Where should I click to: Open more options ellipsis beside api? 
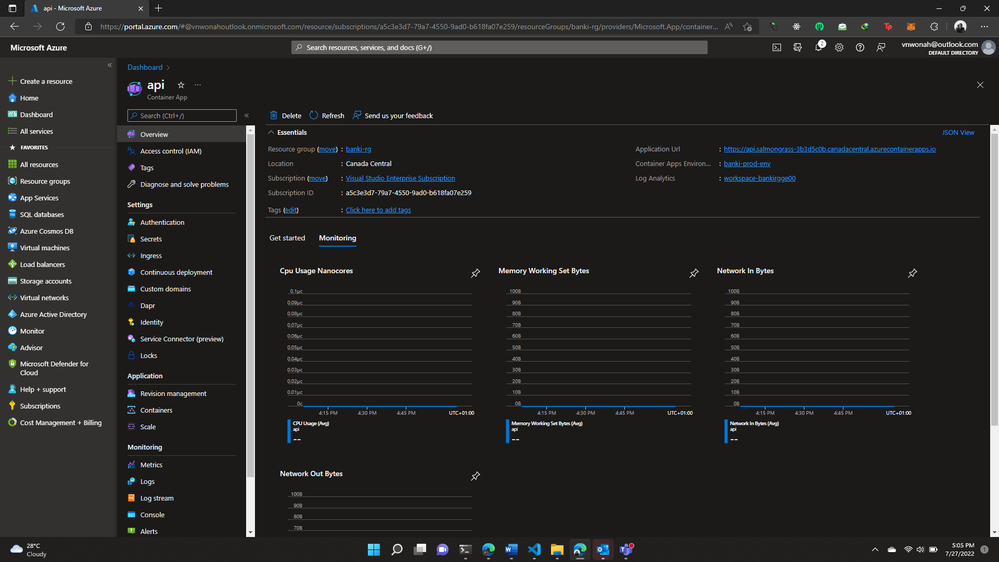click(x=198, y=85)
